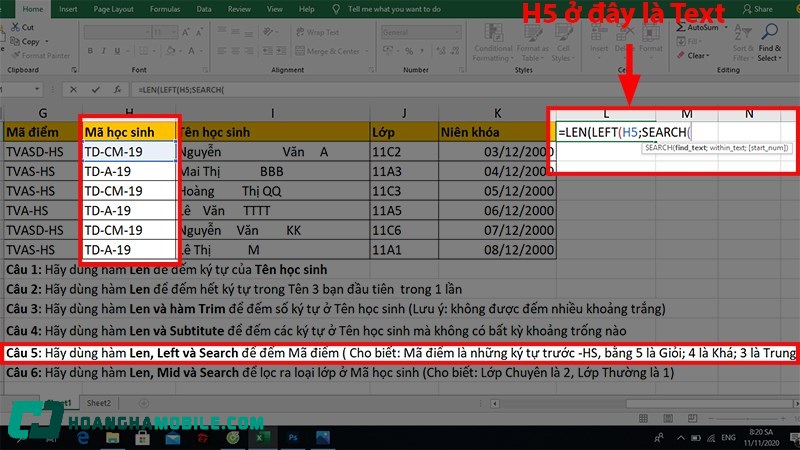The image size is (800, 450).
Task: Select the first TD-CM-19 cell under Mã học sinh
Action: coord(129,152)
